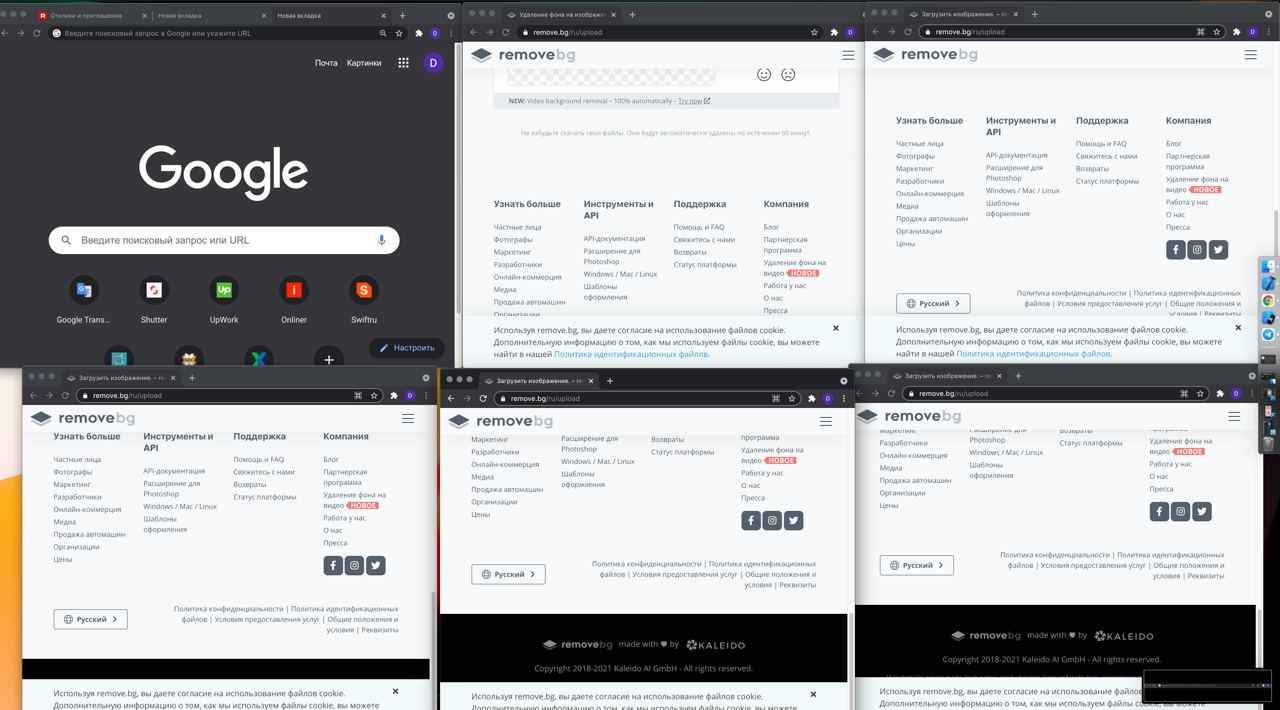Open API-документация in the bottom-left remove.bg window
The width and height of the screenshot is (1280, 710).
point(174,471)
